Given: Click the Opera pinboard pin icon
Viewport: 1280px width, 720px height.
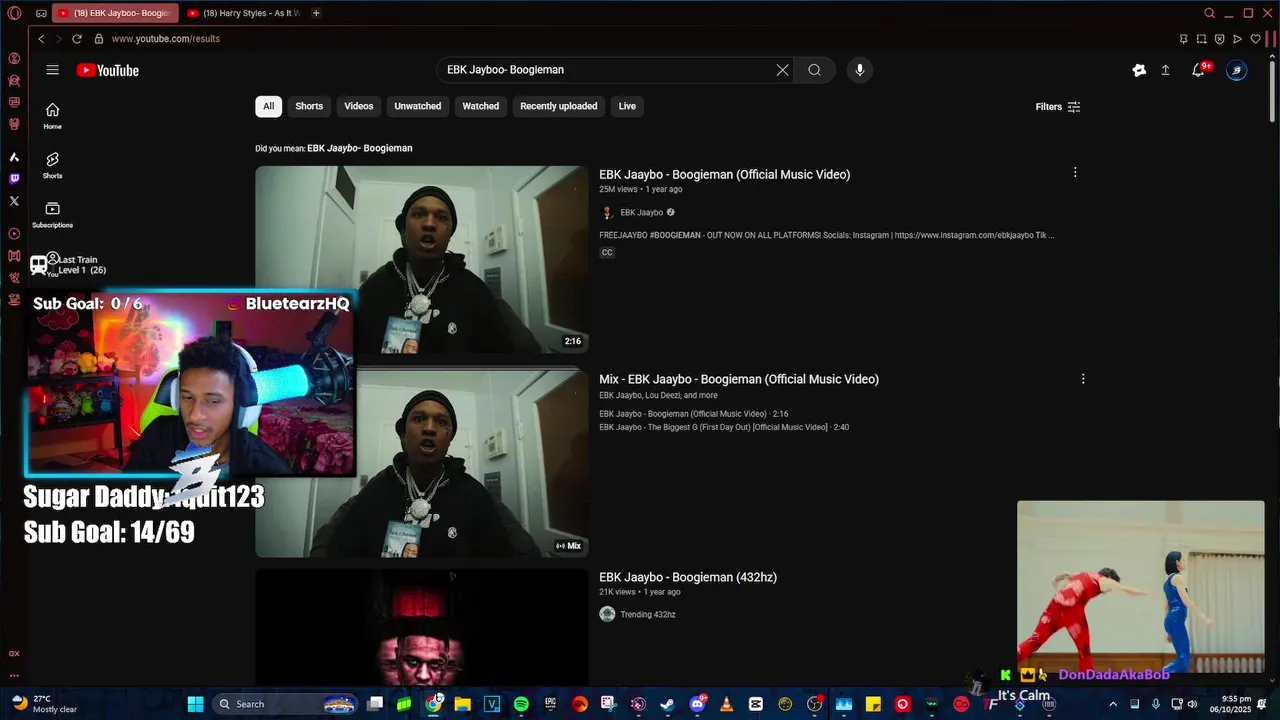Looking at the screenshot, I should (x=1183, y=39).
